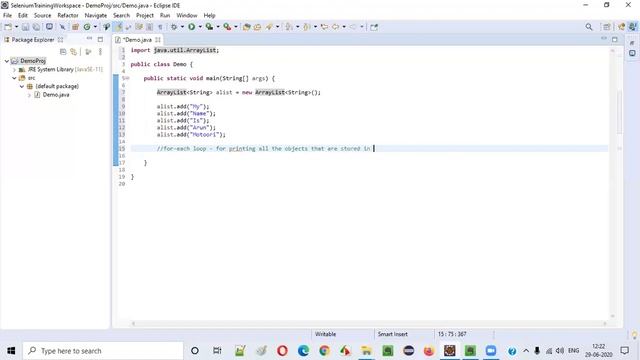
Task: Click the Open Terminal toolbar icon
Action: pos(49,27)
